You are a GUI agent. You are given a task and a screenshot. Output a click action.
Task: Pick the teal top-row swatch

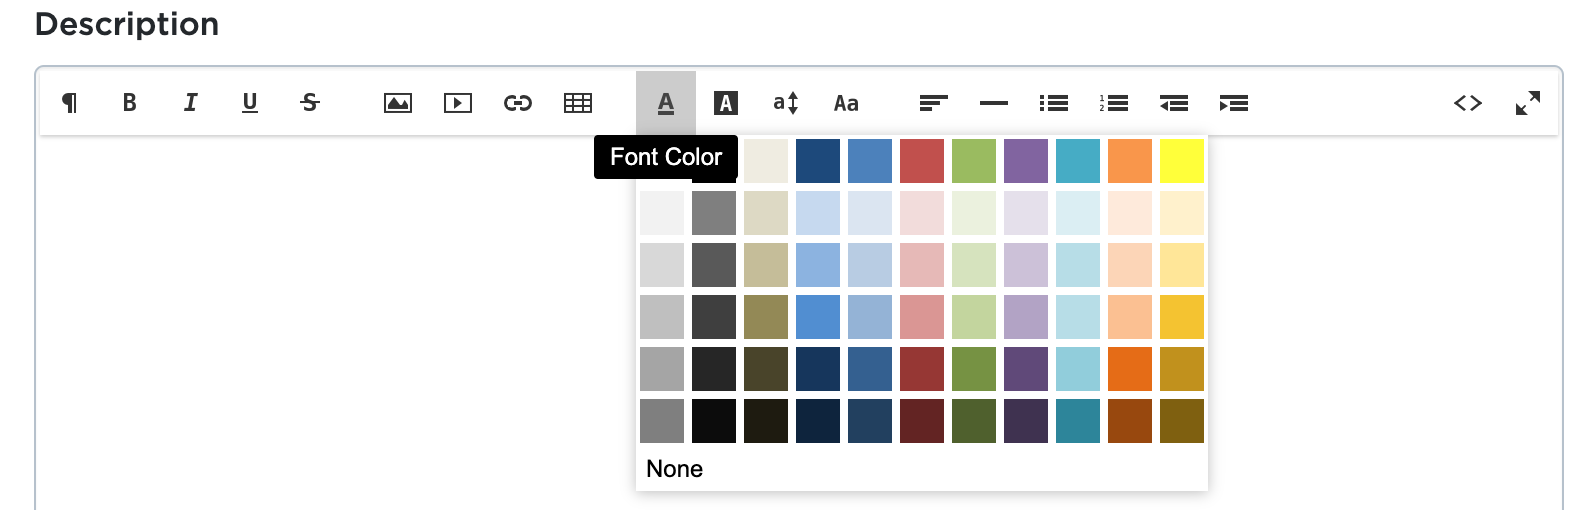tap(1078, 161)
